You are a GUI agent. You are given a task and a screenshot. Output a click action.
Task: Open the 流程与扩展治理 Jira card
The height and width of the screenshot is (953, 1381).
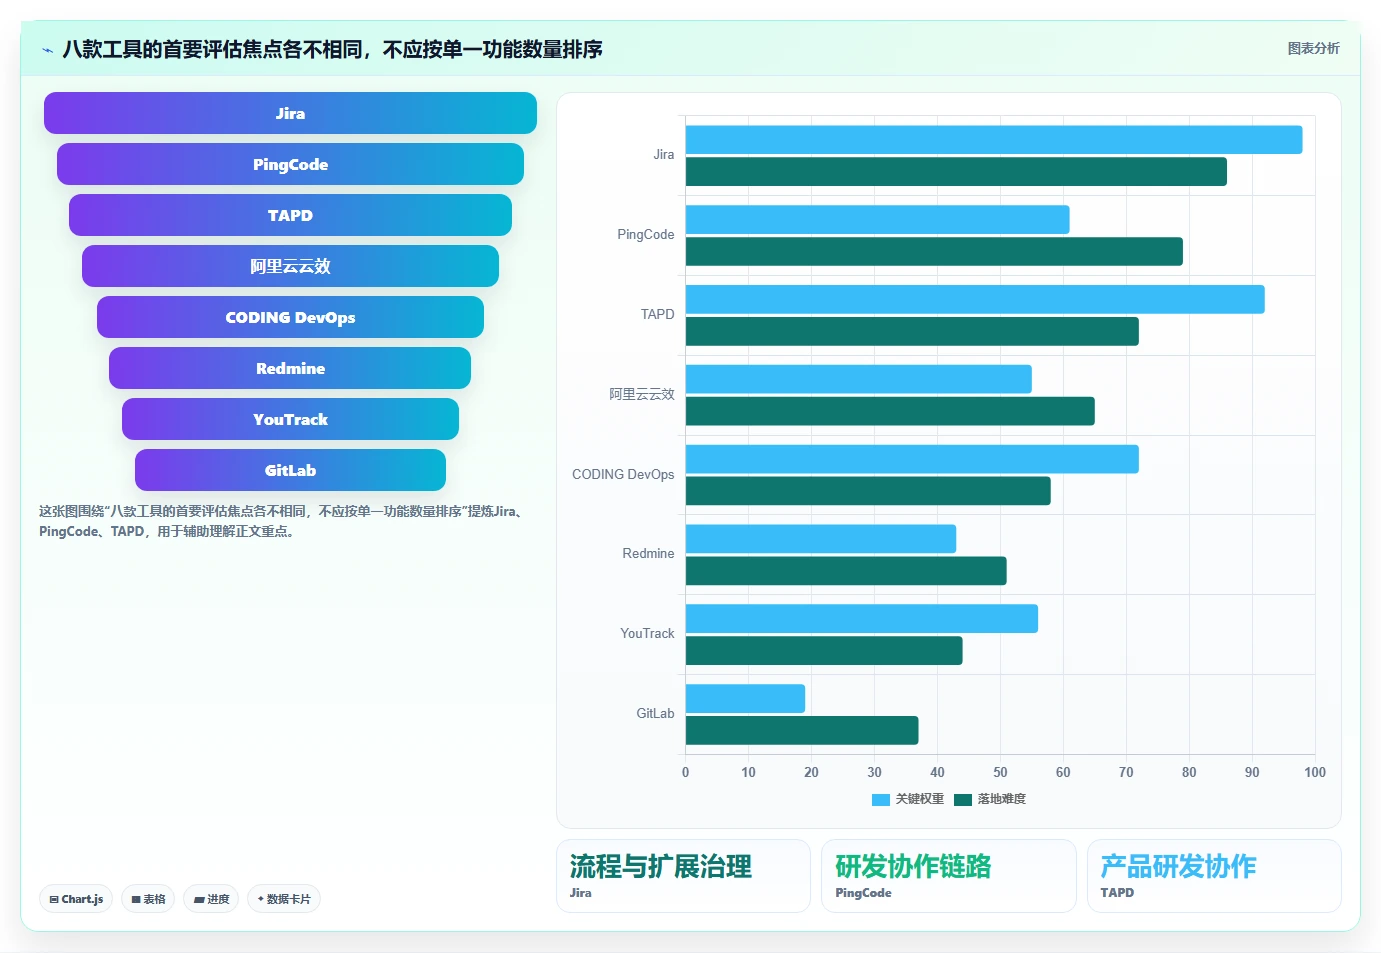tap(683, 876)
